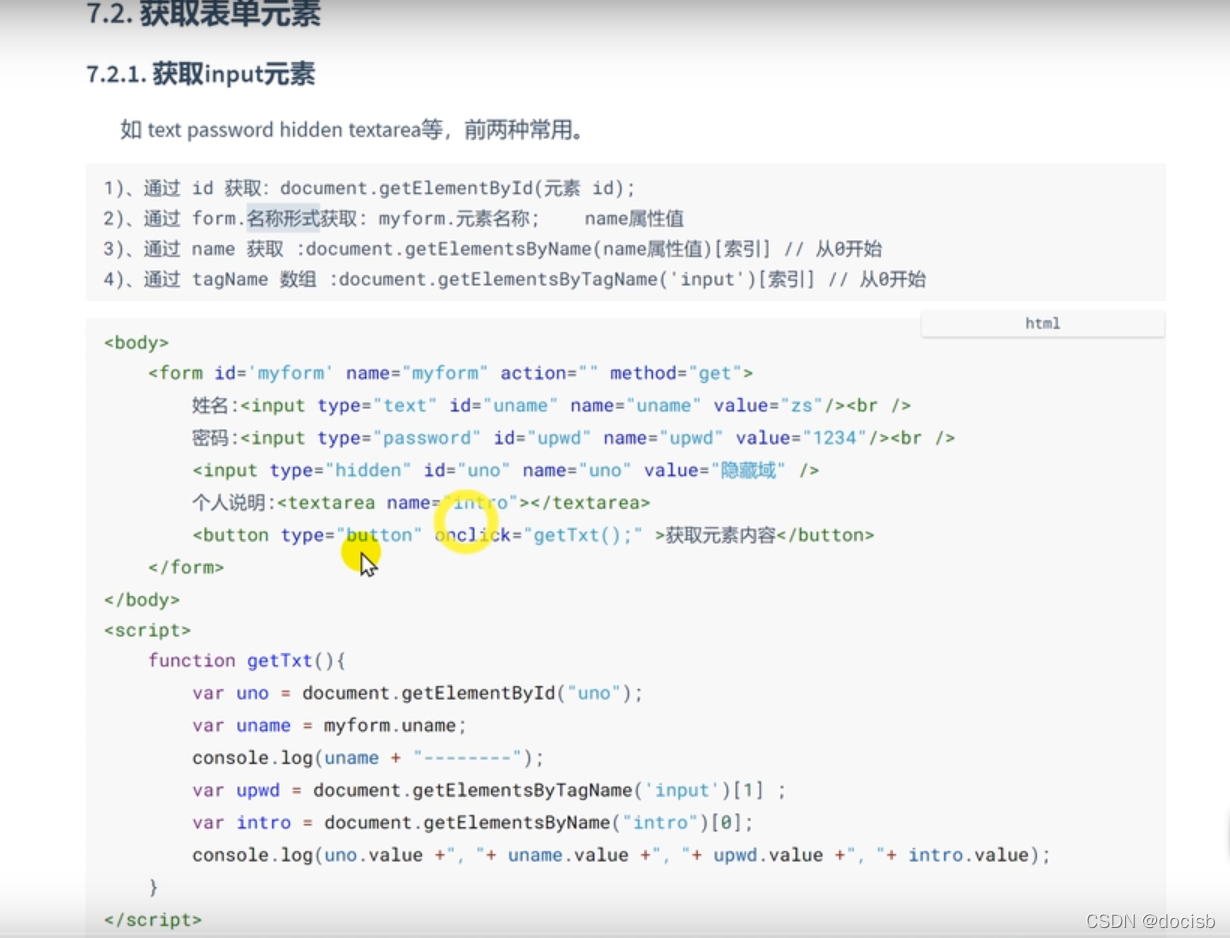Click the '获取元素内容</button>' code line
This screenshot has width=1230, height=938.
(x=533, y=535)
